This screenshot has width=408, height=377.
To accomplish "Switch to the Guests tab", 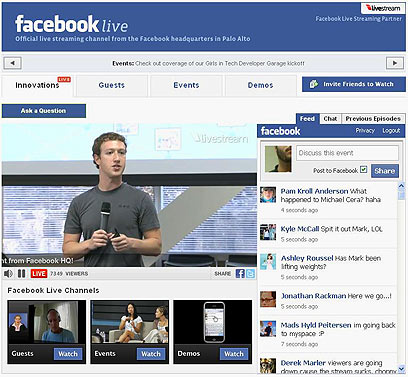I will (x=112, y=86).
